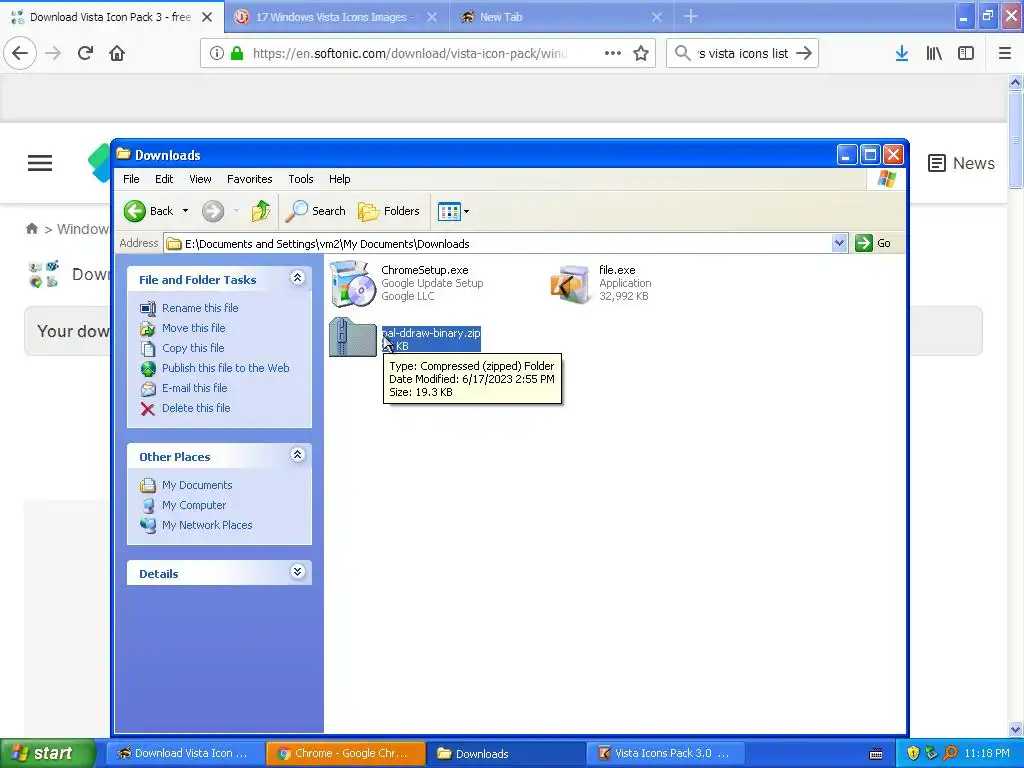
Task: Click the green Back arrow in Downloads window
Action: click(x=135, y=211)
